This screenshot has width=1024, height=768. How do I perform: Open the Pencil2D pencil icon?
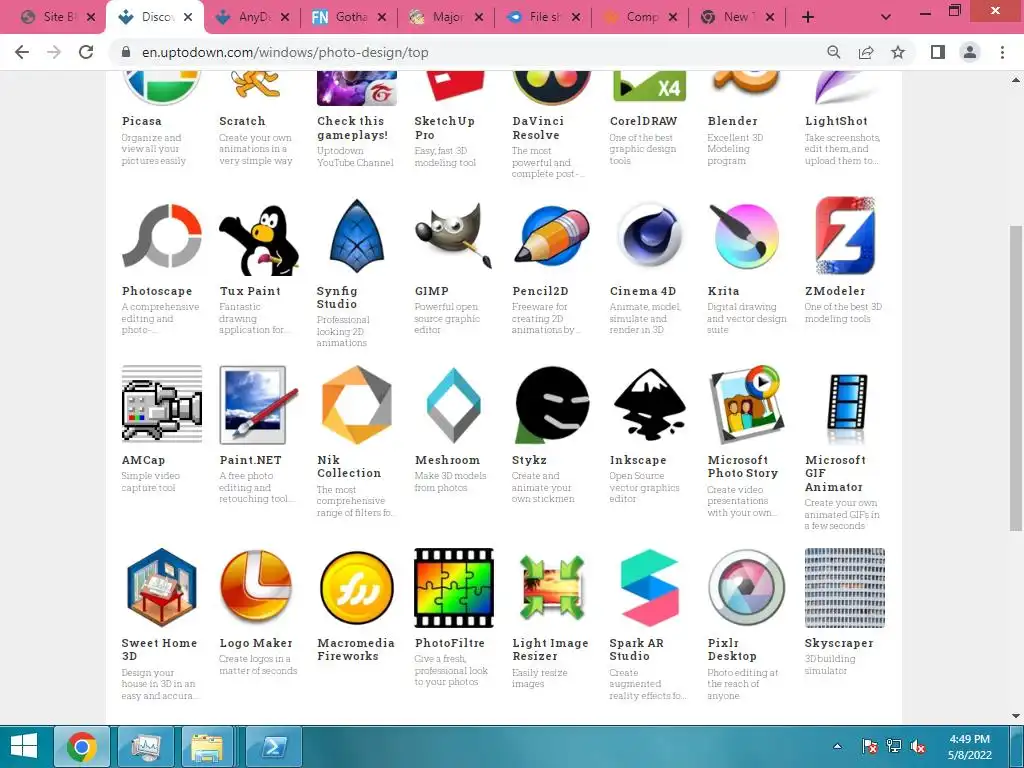coord(552,235)
